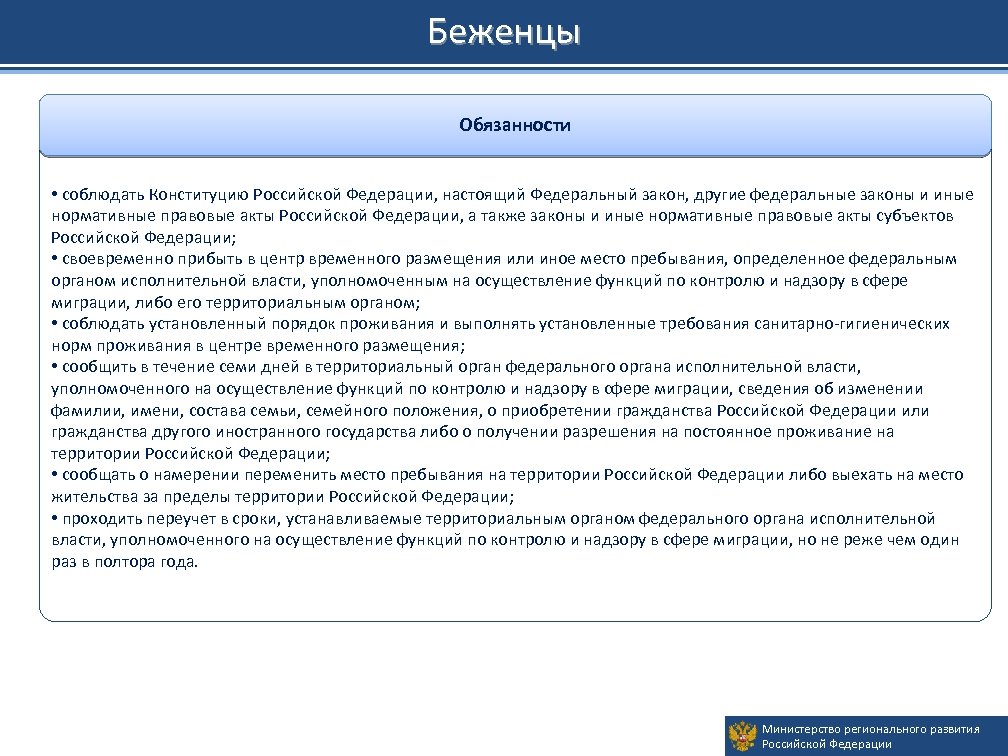Click the bullet starting "своевременно прибыть в центр"
1008x756 pixels.
point(504,281)
